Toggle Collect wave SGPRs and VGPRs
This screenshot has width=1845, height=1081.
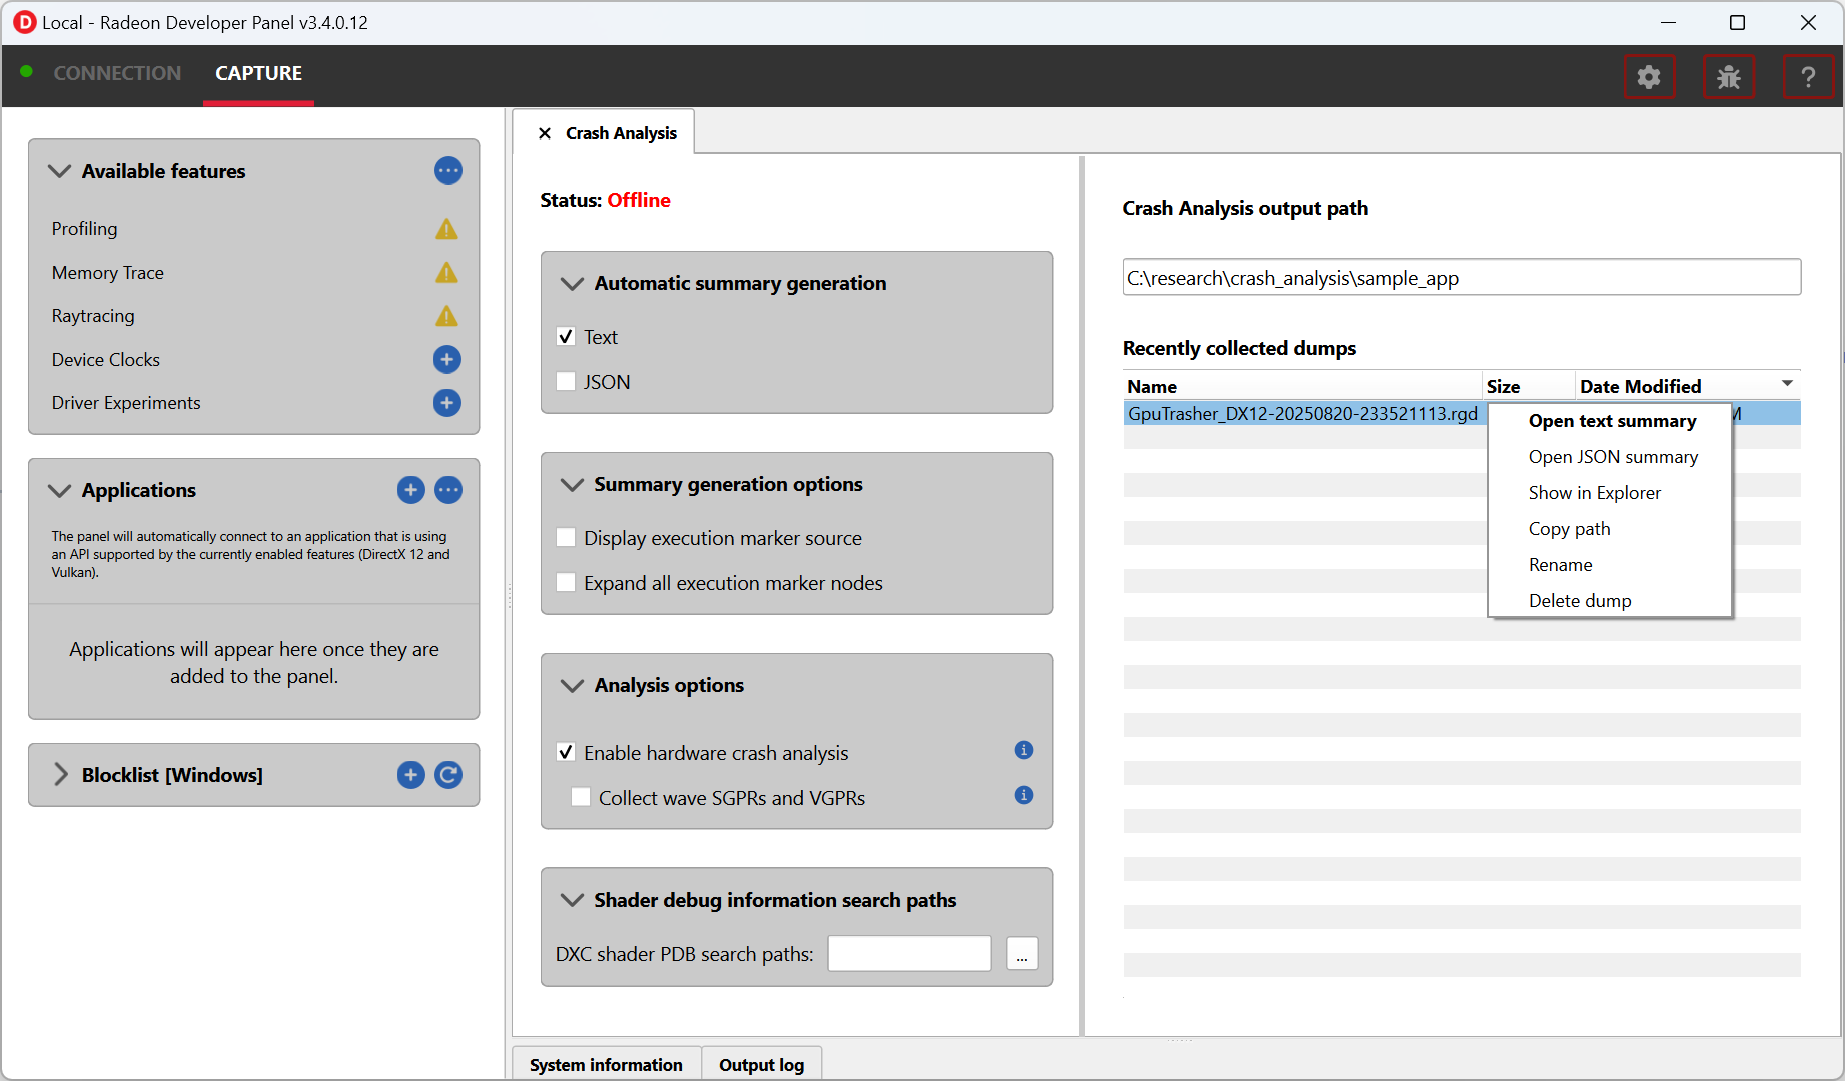(x=581, y=798)
